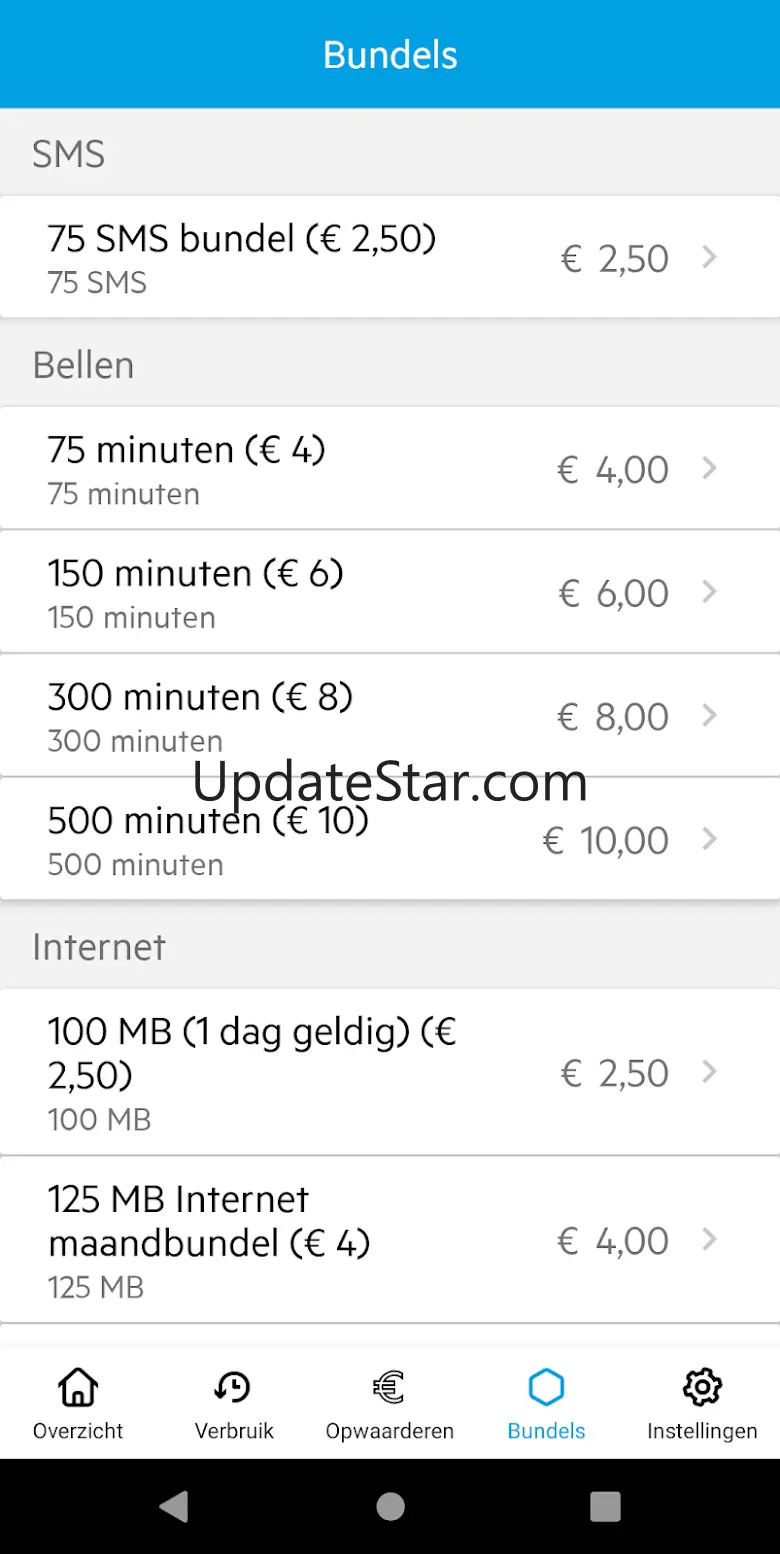Image resolution: width=780 pixels, height=1554 pixels.
Task: Open the Opwaarderen euro top-up icon
Action: (389, 1387)
